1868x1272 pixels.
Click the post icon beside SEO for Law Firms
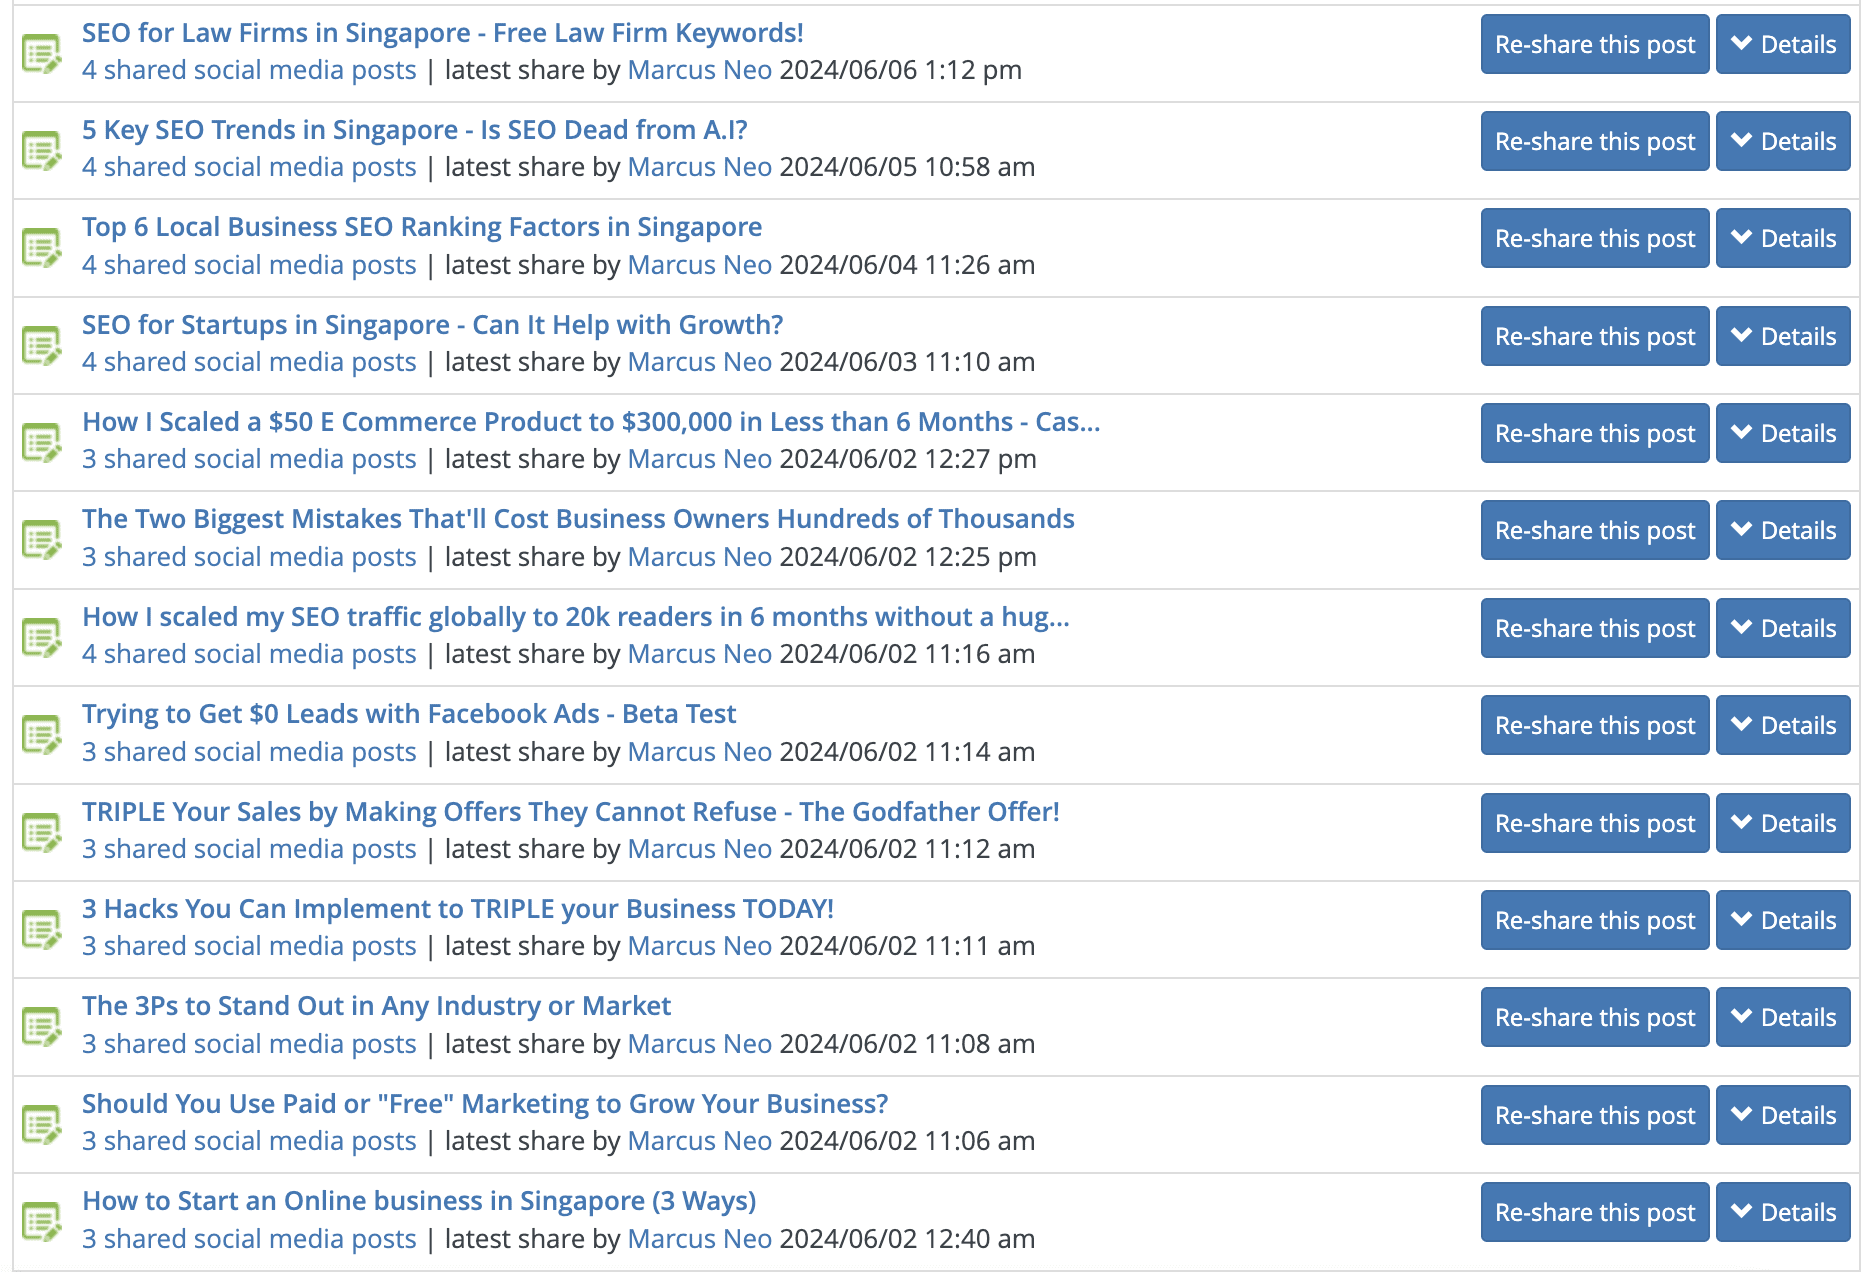click(x=42, y=54)
